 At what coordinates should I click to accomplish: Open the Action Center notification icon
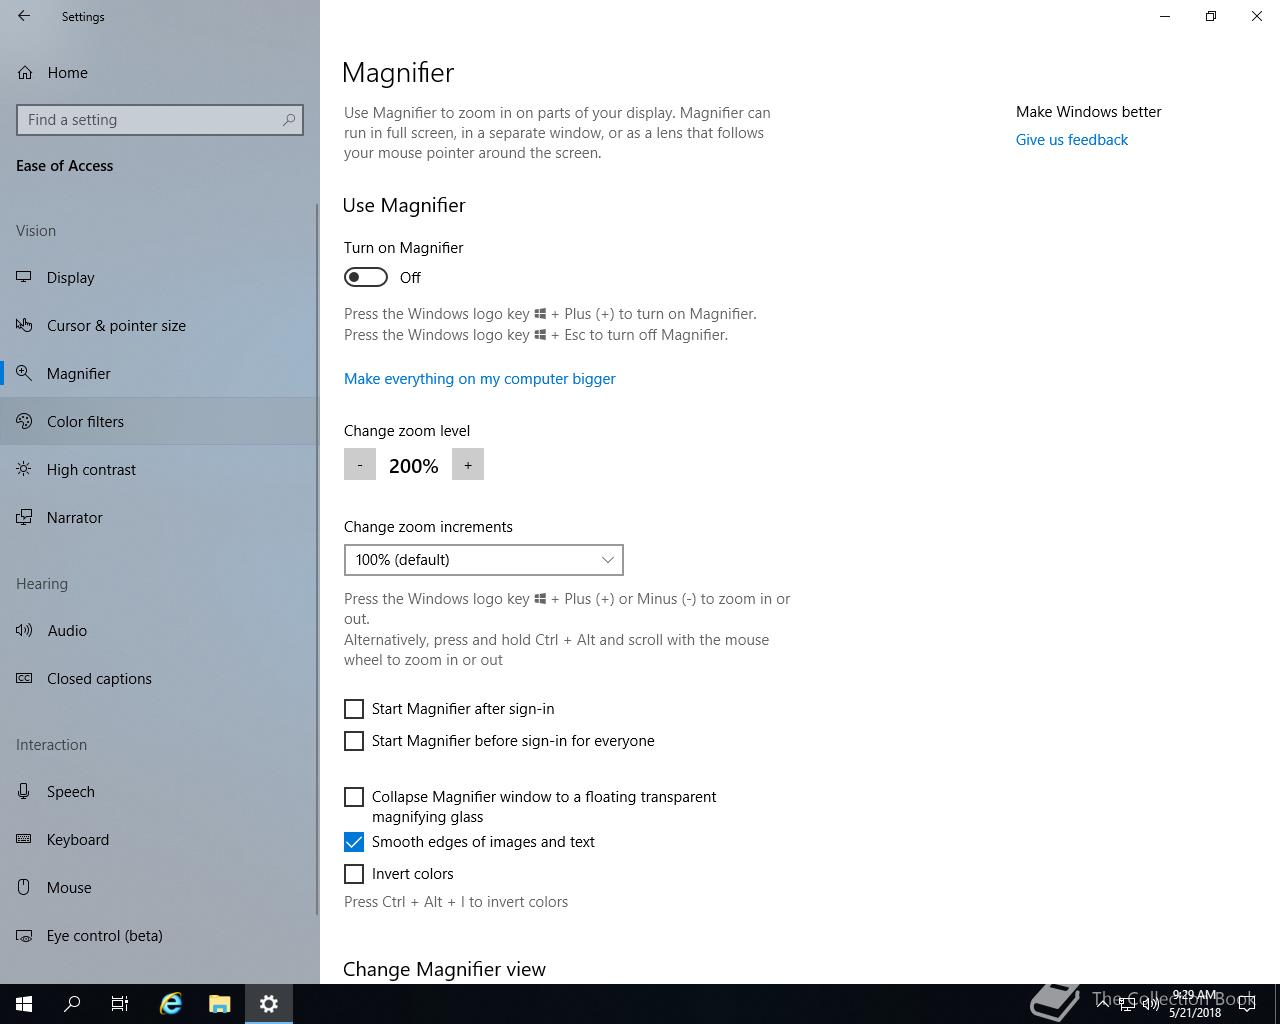click(x=1246, y=1004)
